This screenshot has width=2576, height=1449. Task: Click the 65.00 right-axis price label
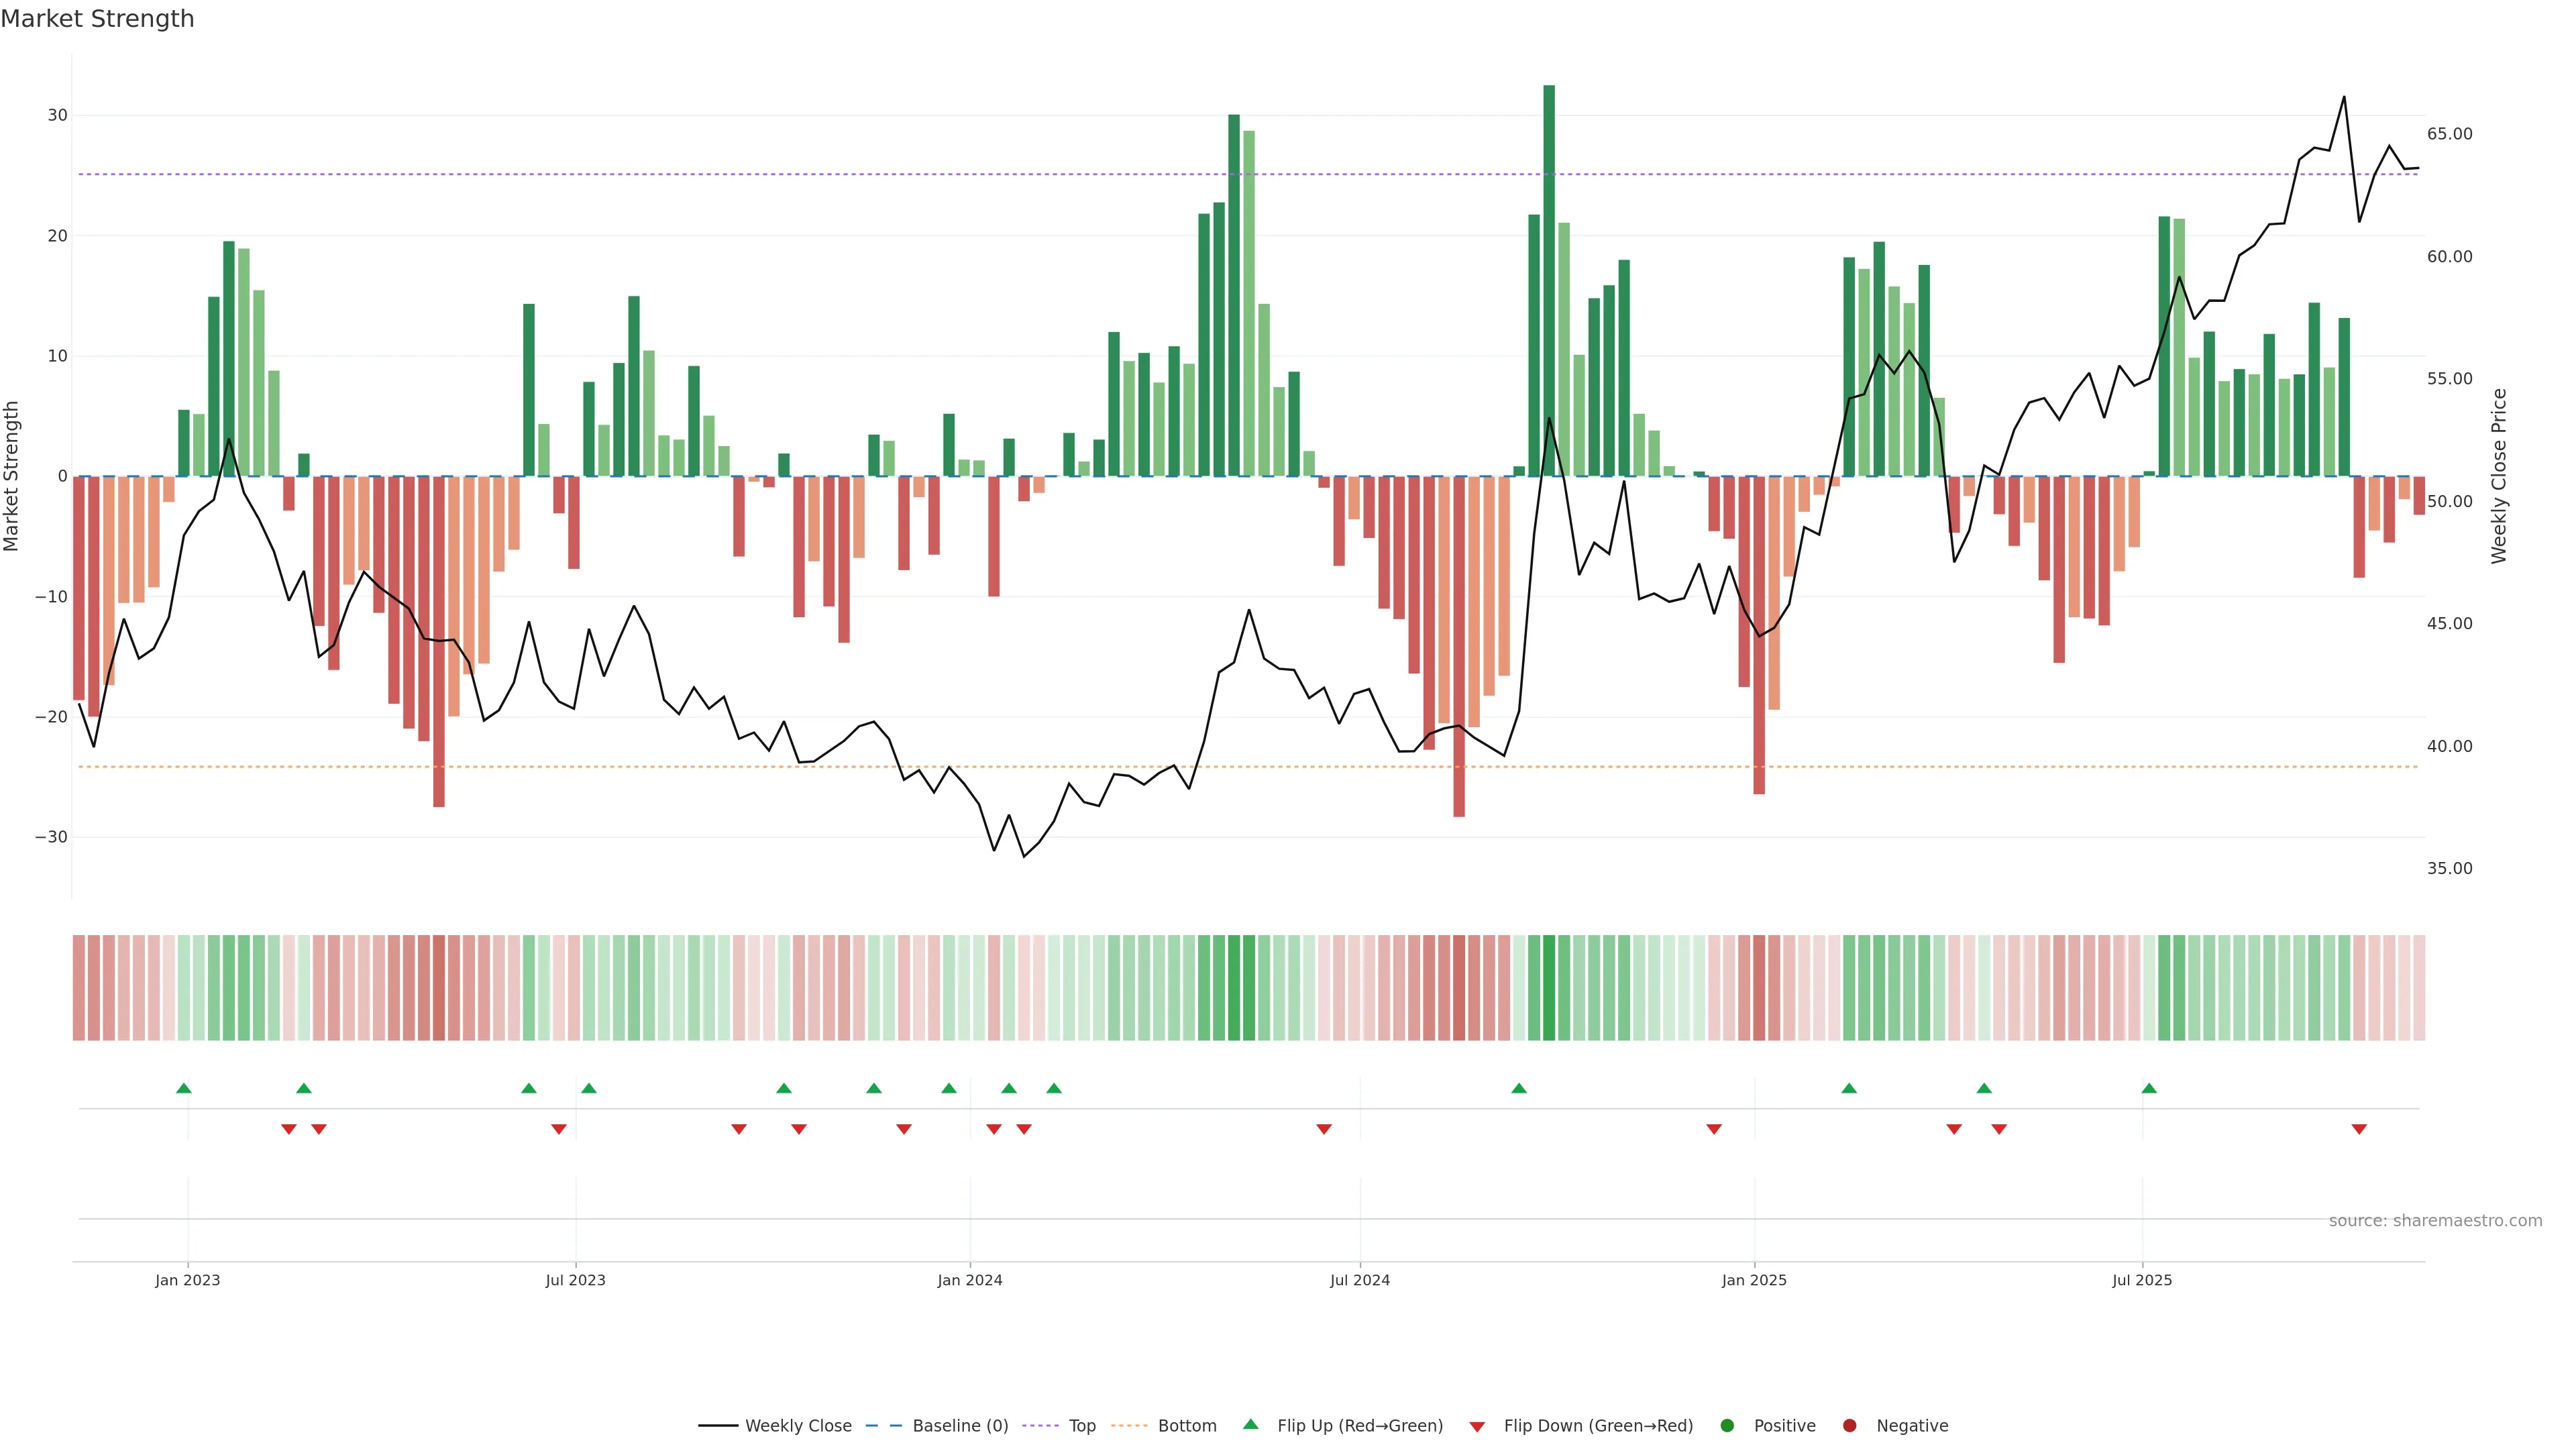2449,134
